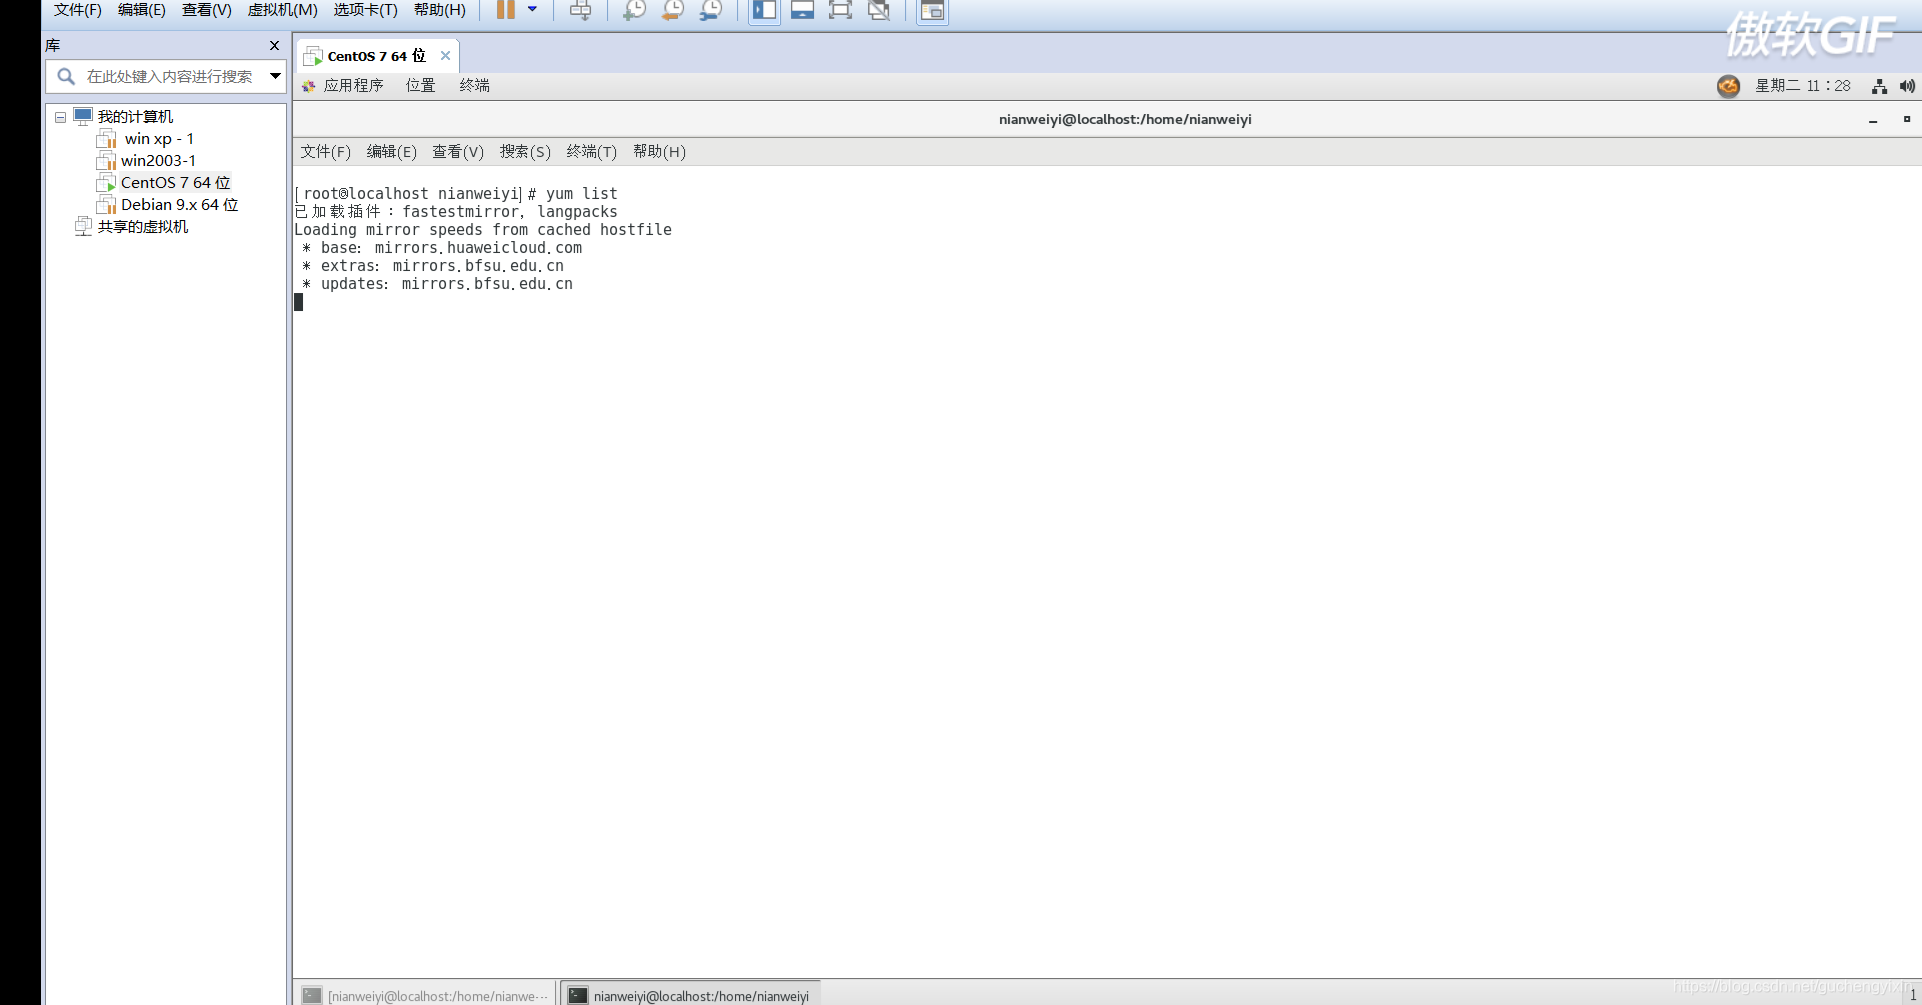This screenshot has height=1005, width=1922.
Task: Click the input method icon in top bar
Action: pos(1728,86)
